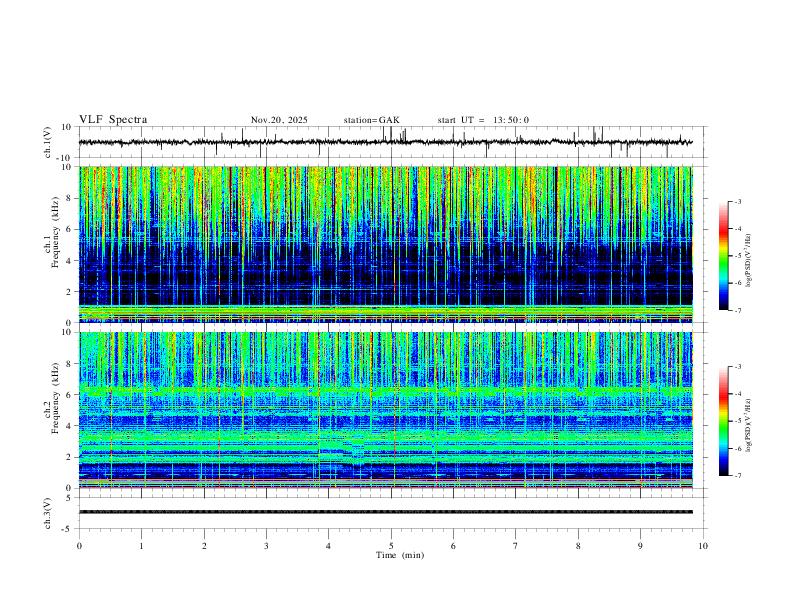792x612 pixels.
Task: Click the 'VLF Spectra' title text
Action: tap(113, 120)
